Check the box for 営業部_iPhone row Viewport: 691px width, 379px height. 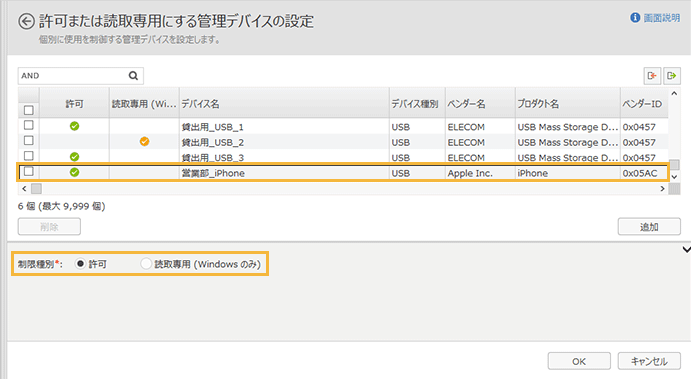pos(29,171)
